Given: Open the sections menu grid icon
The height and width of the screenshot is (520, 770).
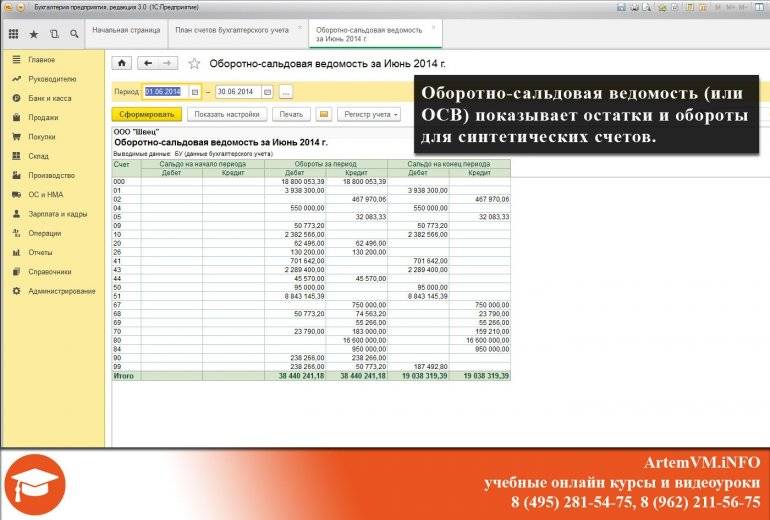Looking at the screenshot, I should pyautogui.click(x=13, y=34).
